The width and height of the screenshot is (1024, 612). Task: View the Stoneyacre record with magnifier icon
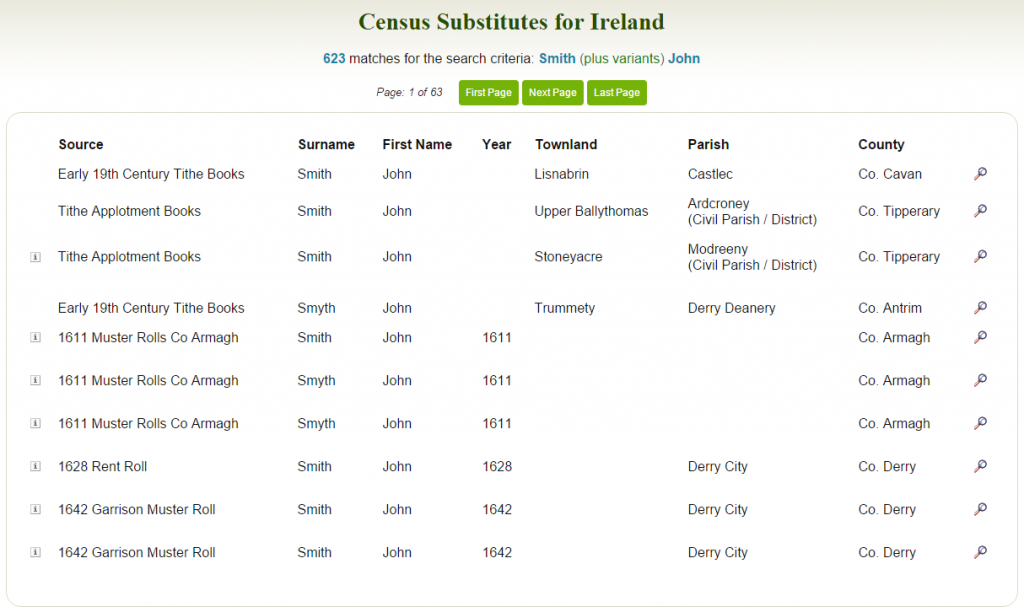980,257
